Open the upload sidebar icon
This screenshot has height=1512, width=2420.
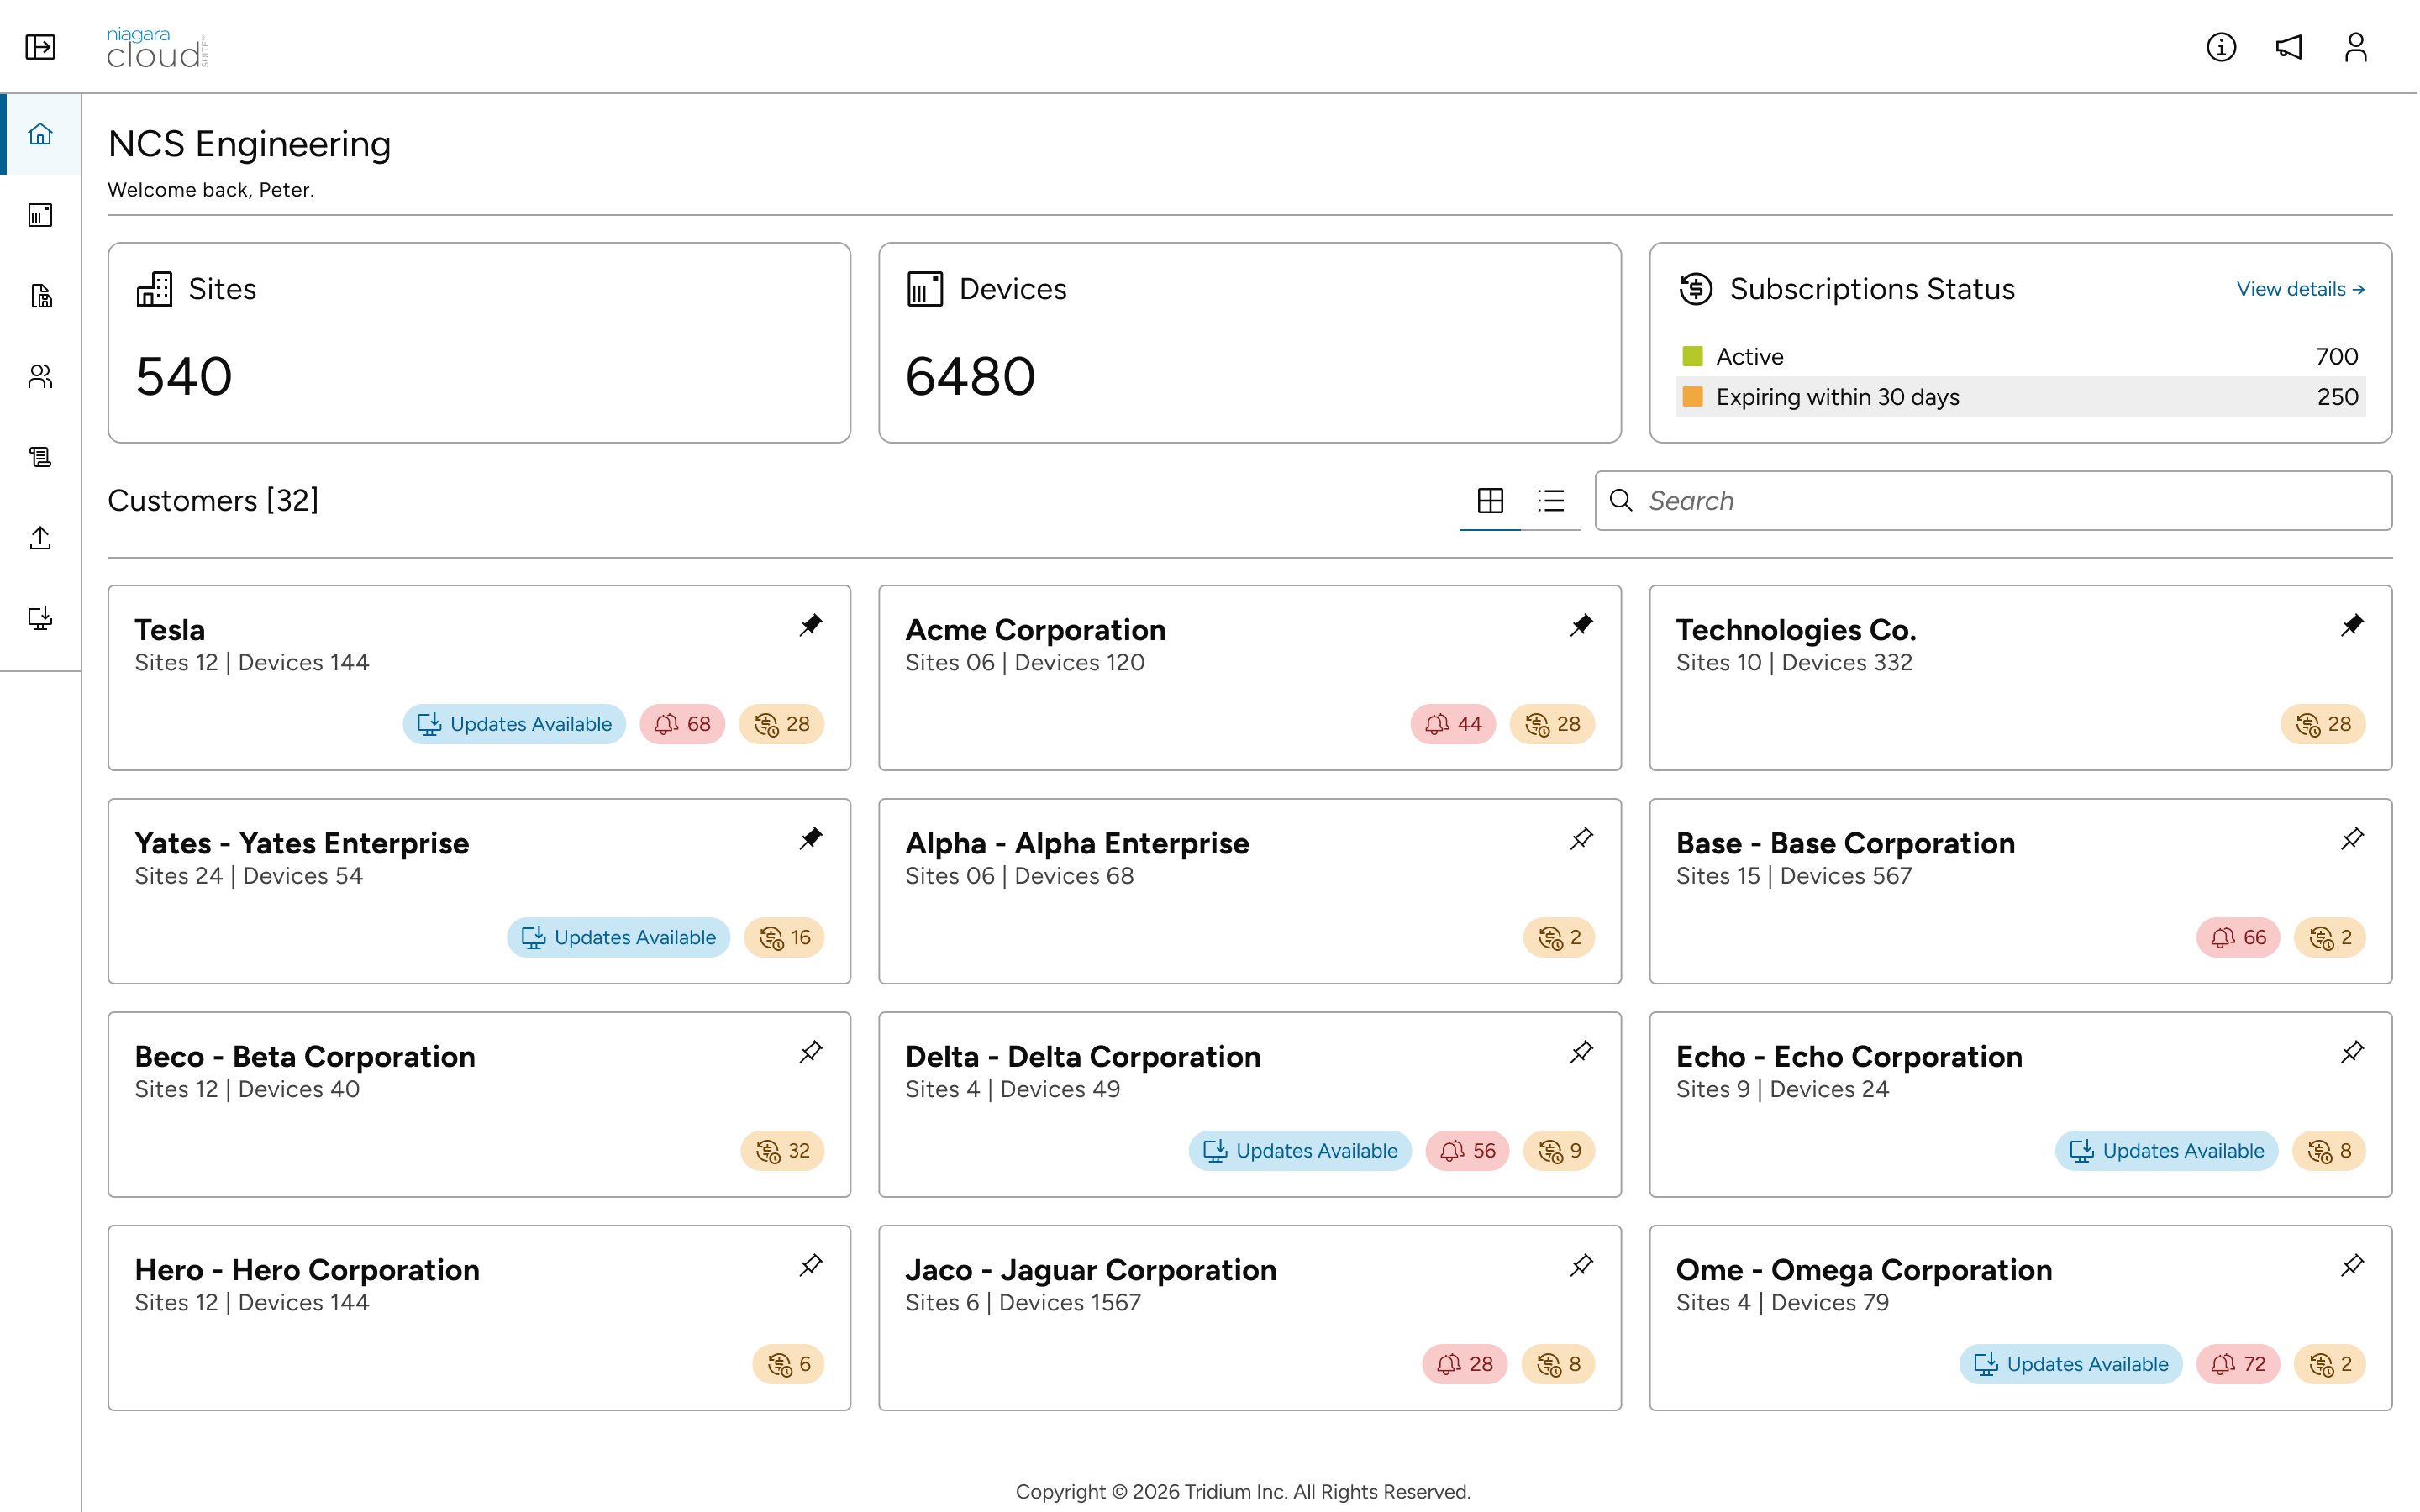40,538
